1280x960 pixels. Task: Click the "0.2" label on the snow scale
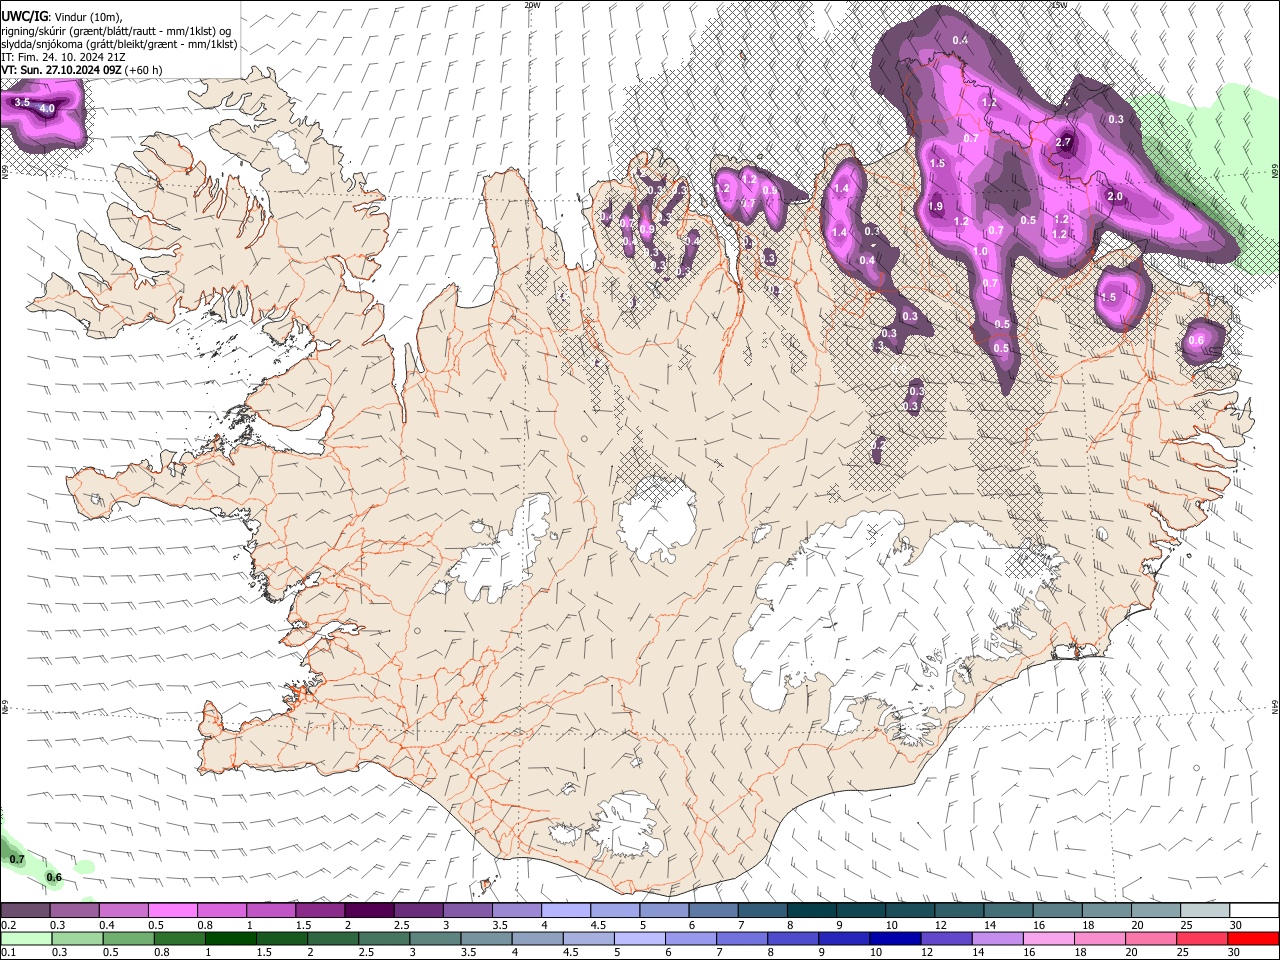[10, 925]
